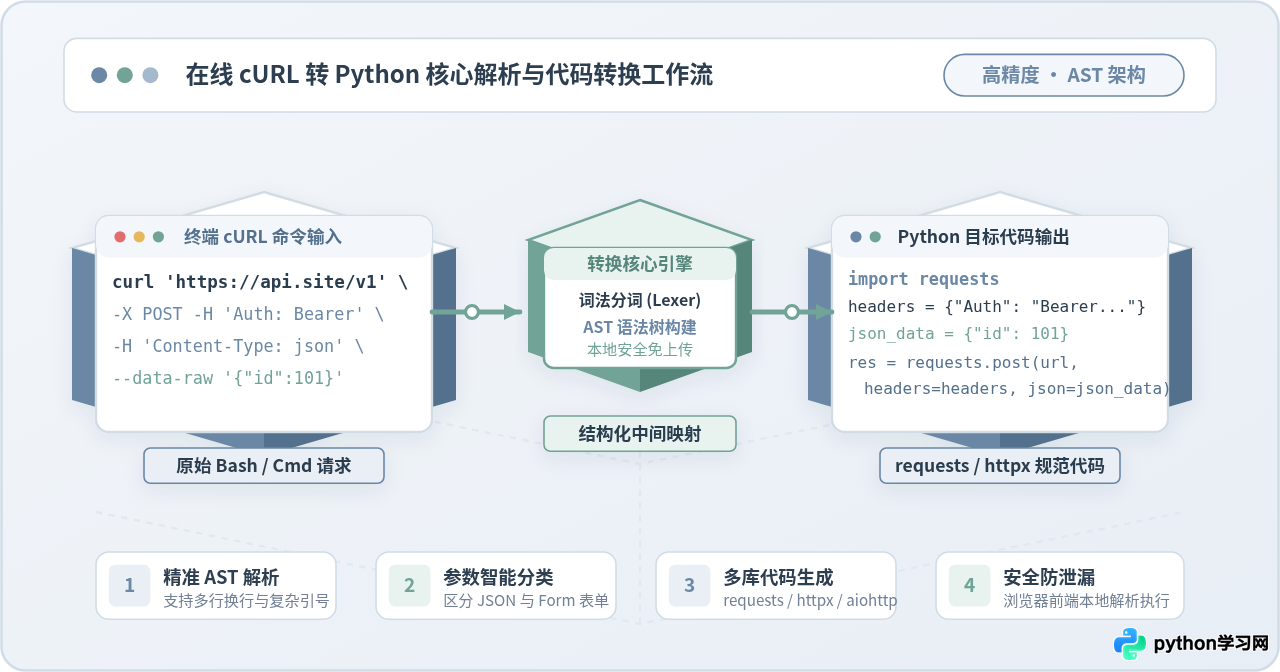The image size is (1280, 672).
Task: Click the blue dot in the title bar
Action: (99, 75)
